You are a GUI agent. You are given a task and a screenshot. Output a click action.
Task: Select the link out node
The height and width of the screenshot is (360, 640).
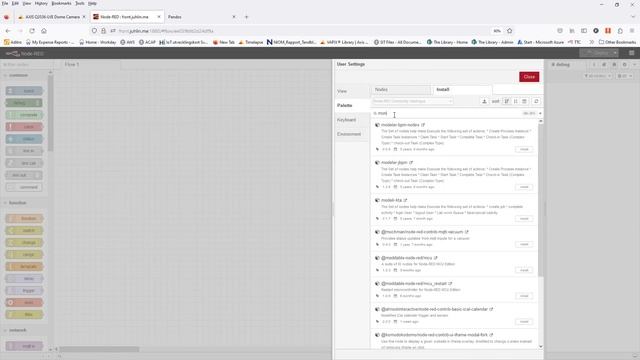click(x=24, y=175)
